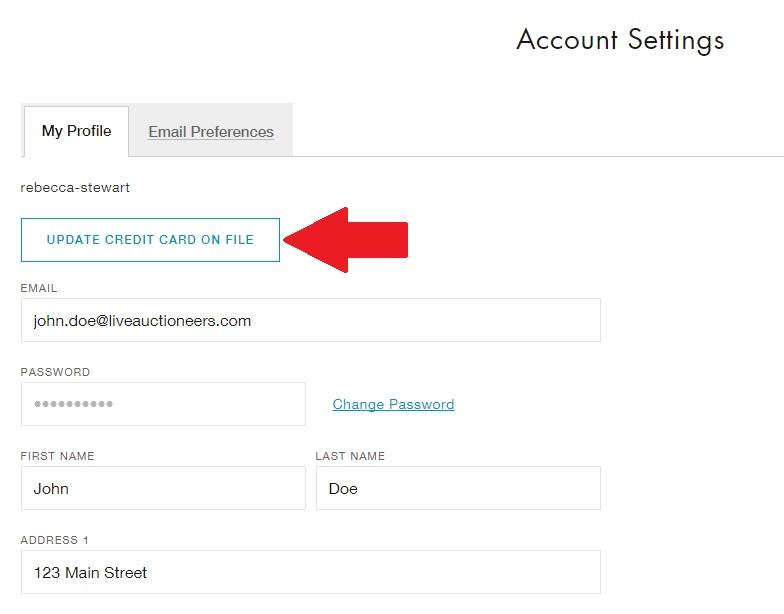Switch to the Email Preferences tab
This screenshot has height=614, width=784.
pos(211,132)
